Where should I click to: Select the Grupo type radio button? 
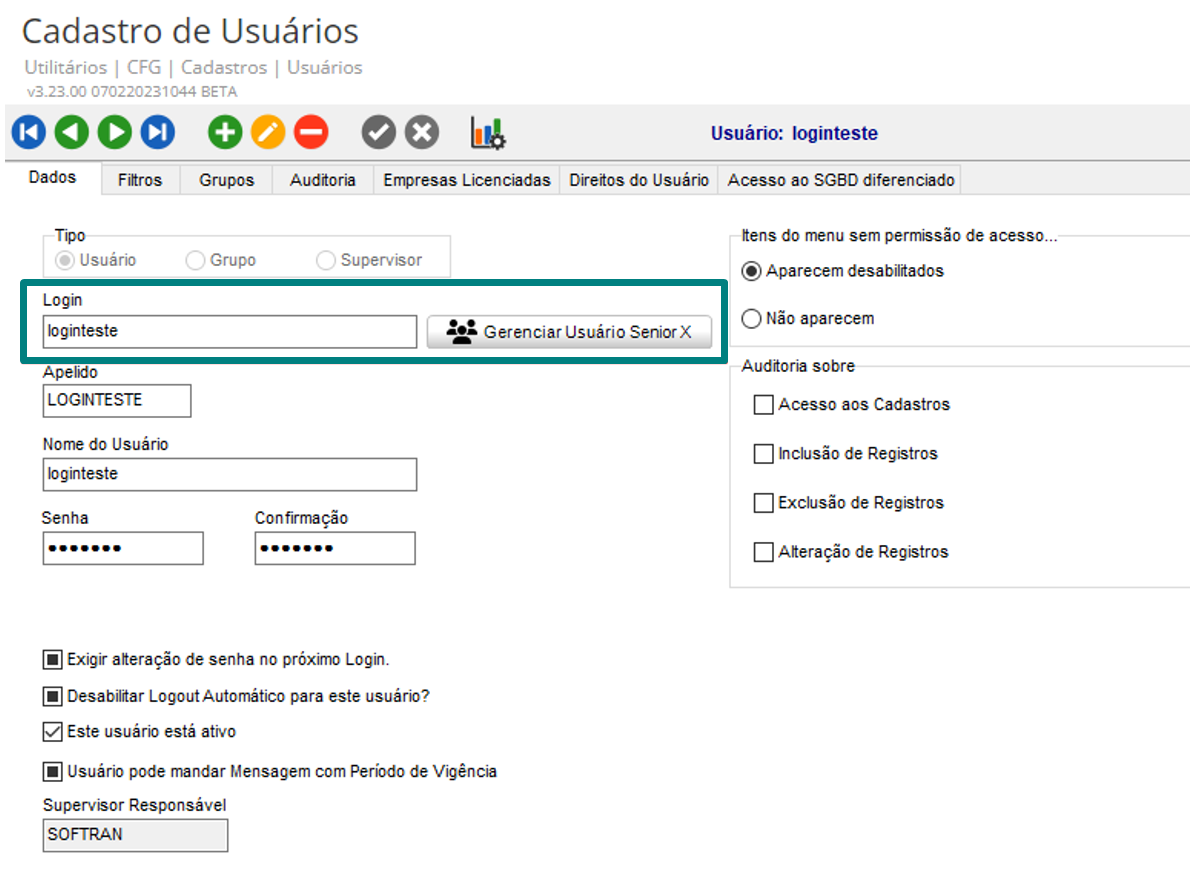(195, 260)
